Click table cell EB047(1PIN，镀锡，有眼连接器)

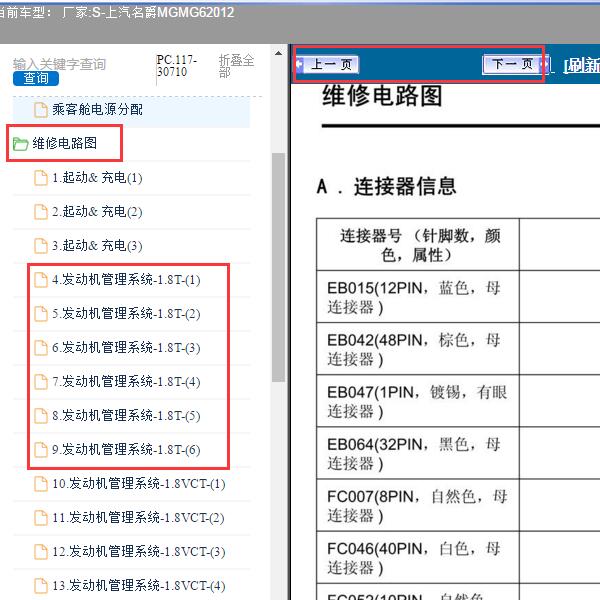point(417,401)
